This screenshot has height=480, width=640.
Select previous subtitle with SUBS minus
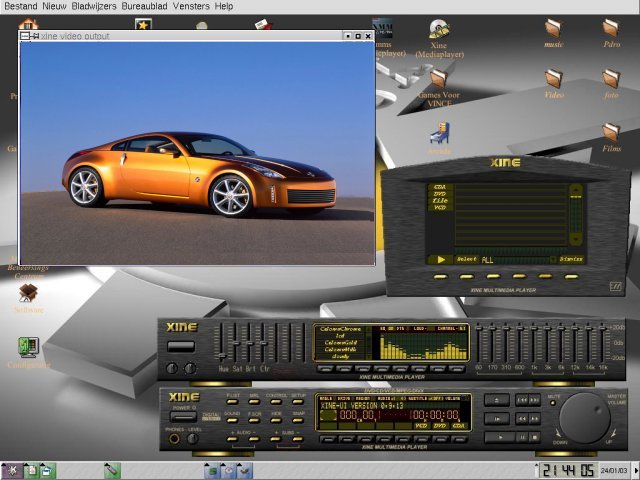click(x=298, y=439)
